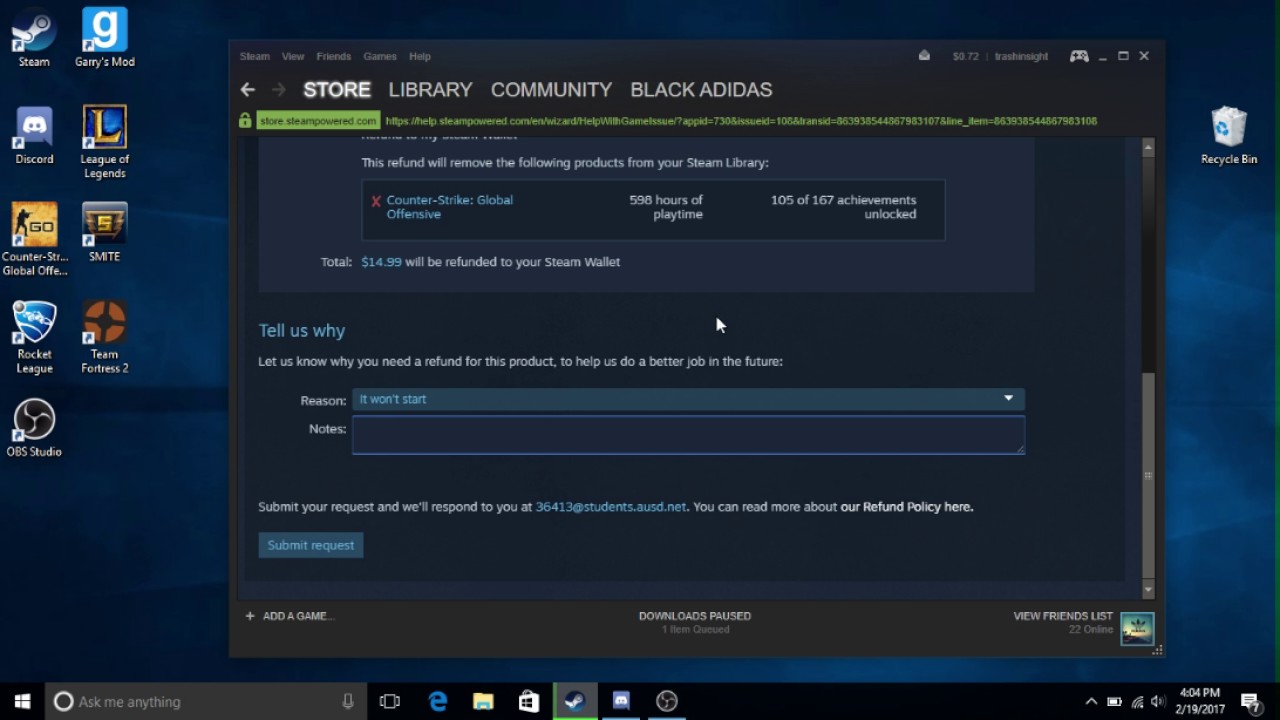The image size is (1280, 720).
Task: Click the network tray icon
Action: tap(1137, 702)
